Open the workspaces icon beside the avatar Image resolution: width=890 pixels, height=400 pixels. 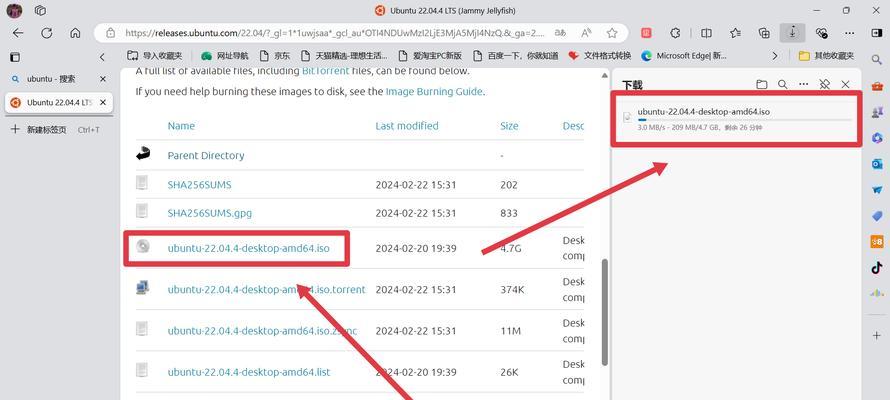point(40,10)
